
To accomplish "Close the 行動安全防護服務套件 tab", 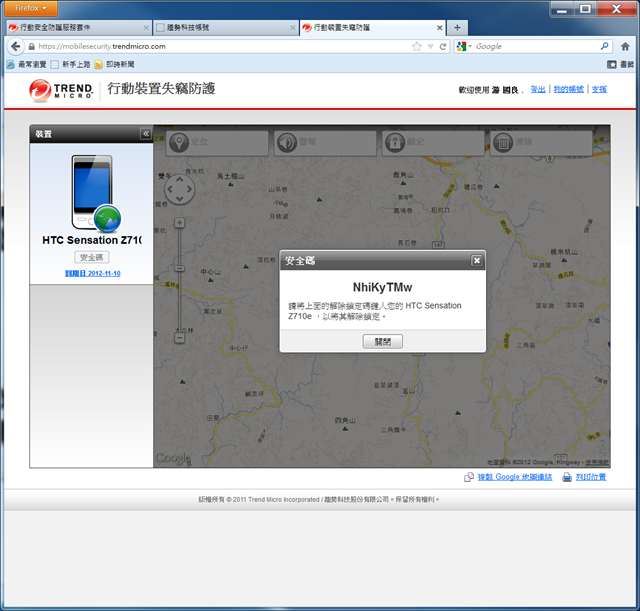I will click(x=146, y=28).
